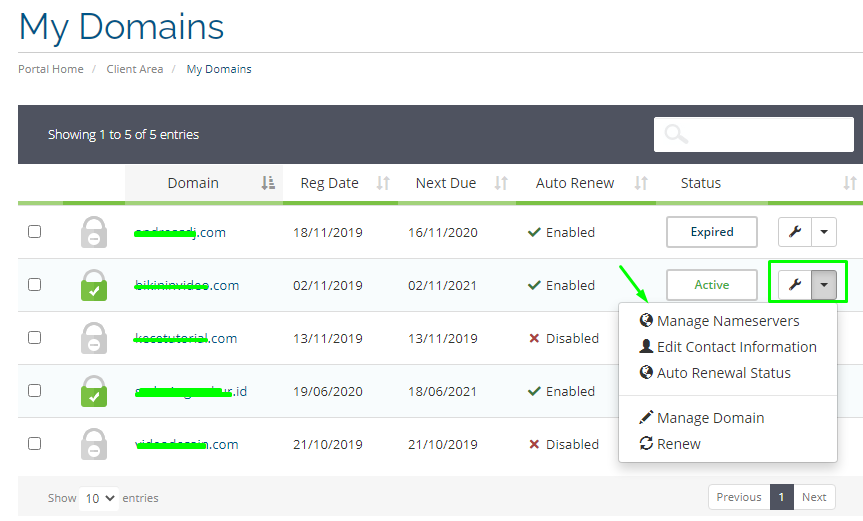
Task: Click the Showing 1 to 5 of 5 entries text
Action: (123, 135)
